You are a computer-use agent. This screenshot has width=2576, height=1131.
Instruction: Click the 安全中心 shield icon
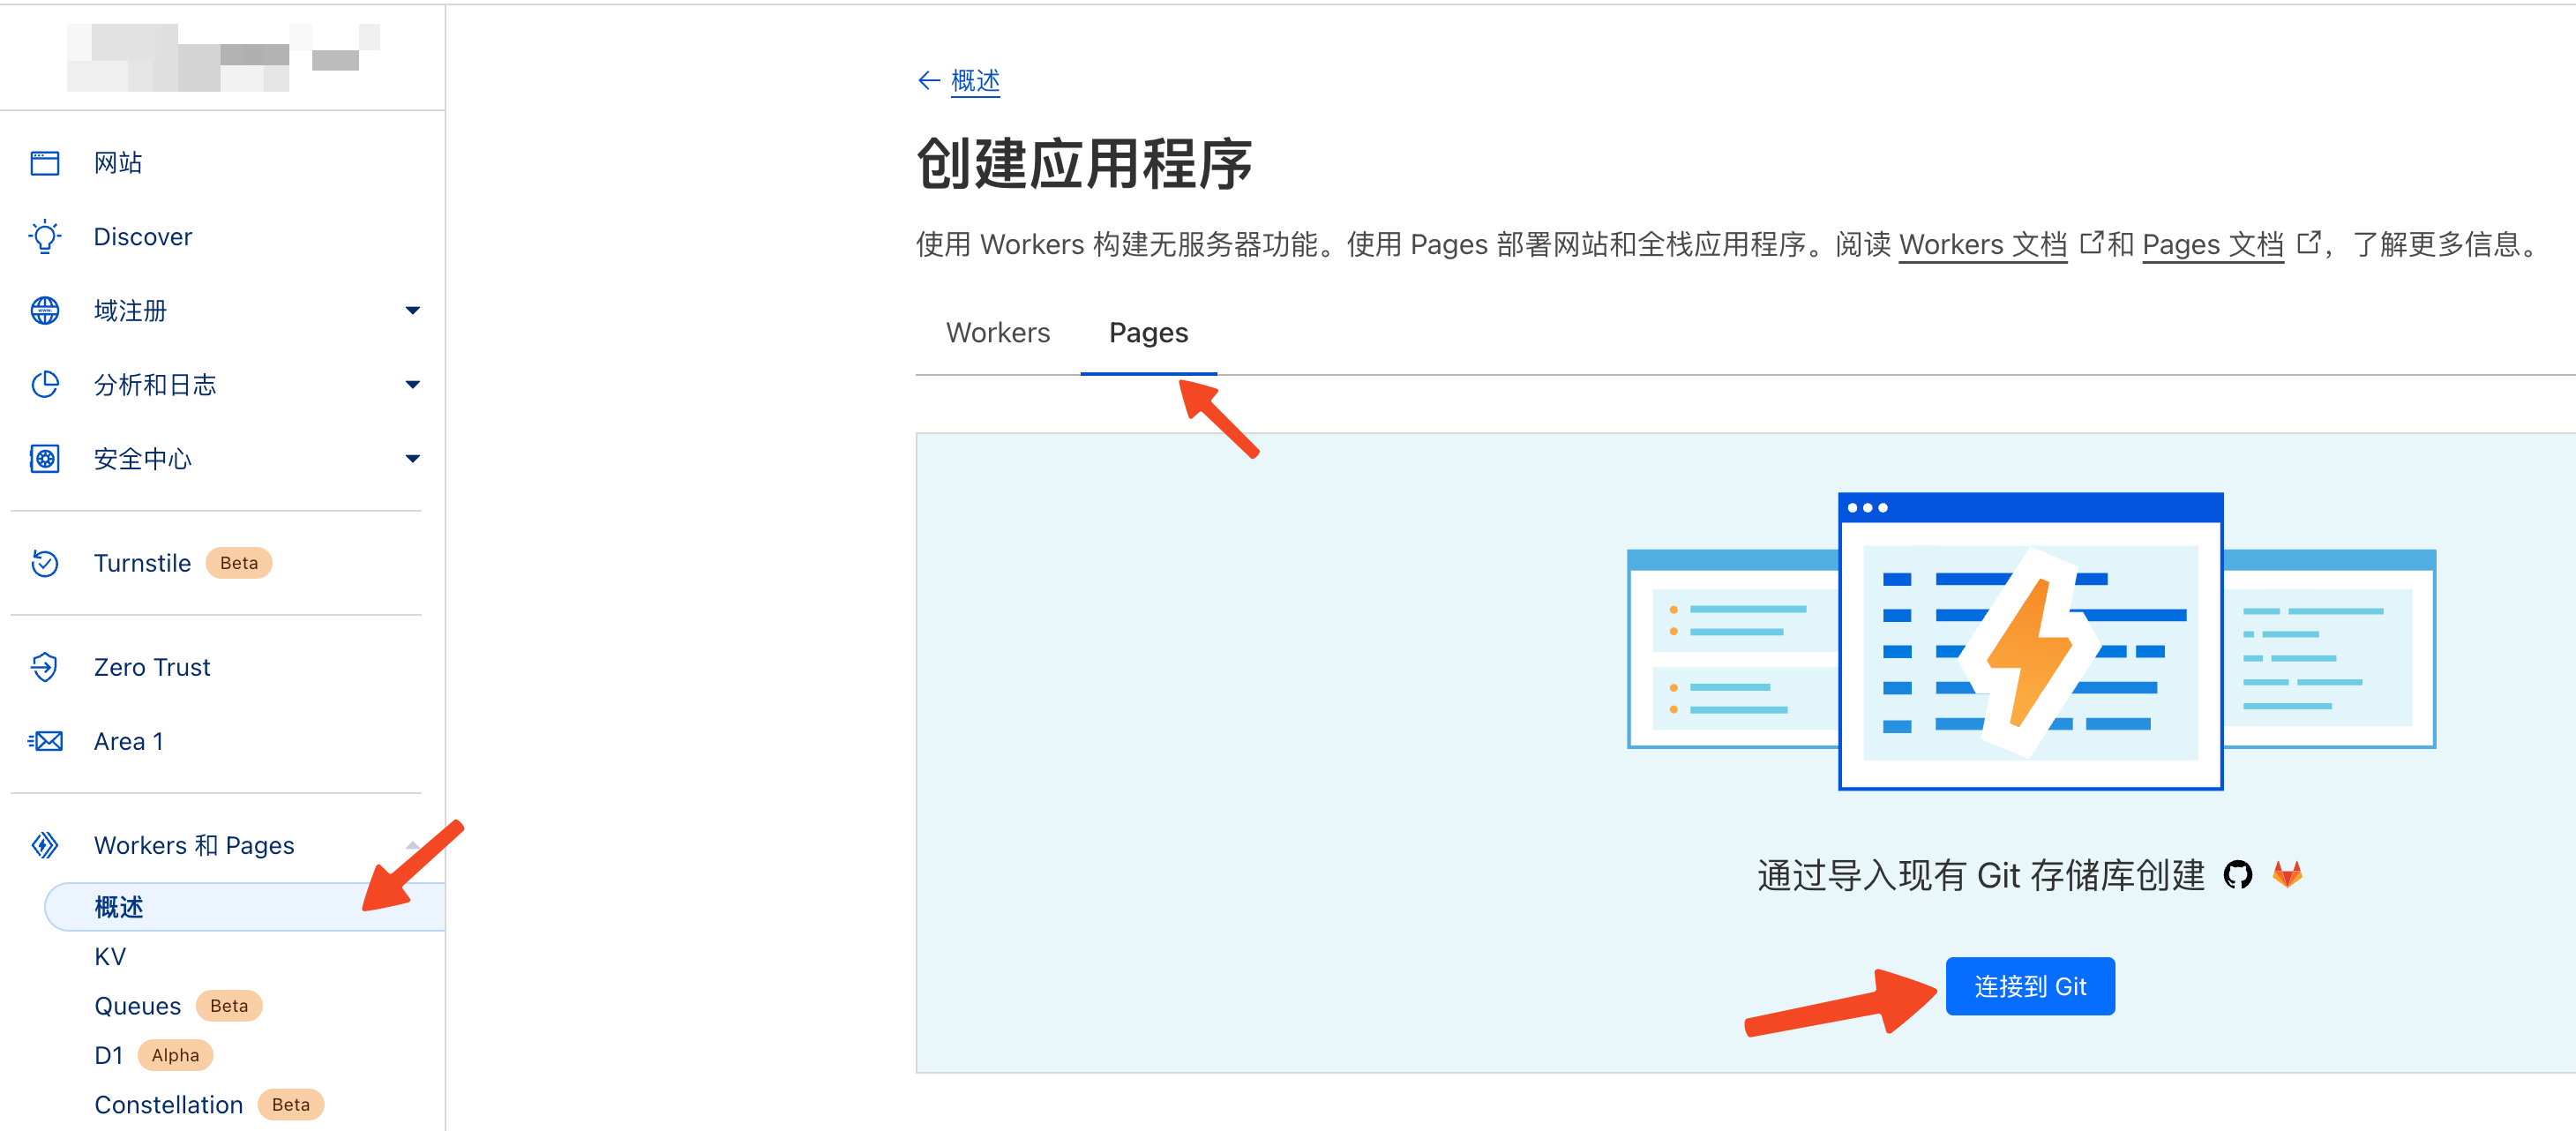pos(45,459)
